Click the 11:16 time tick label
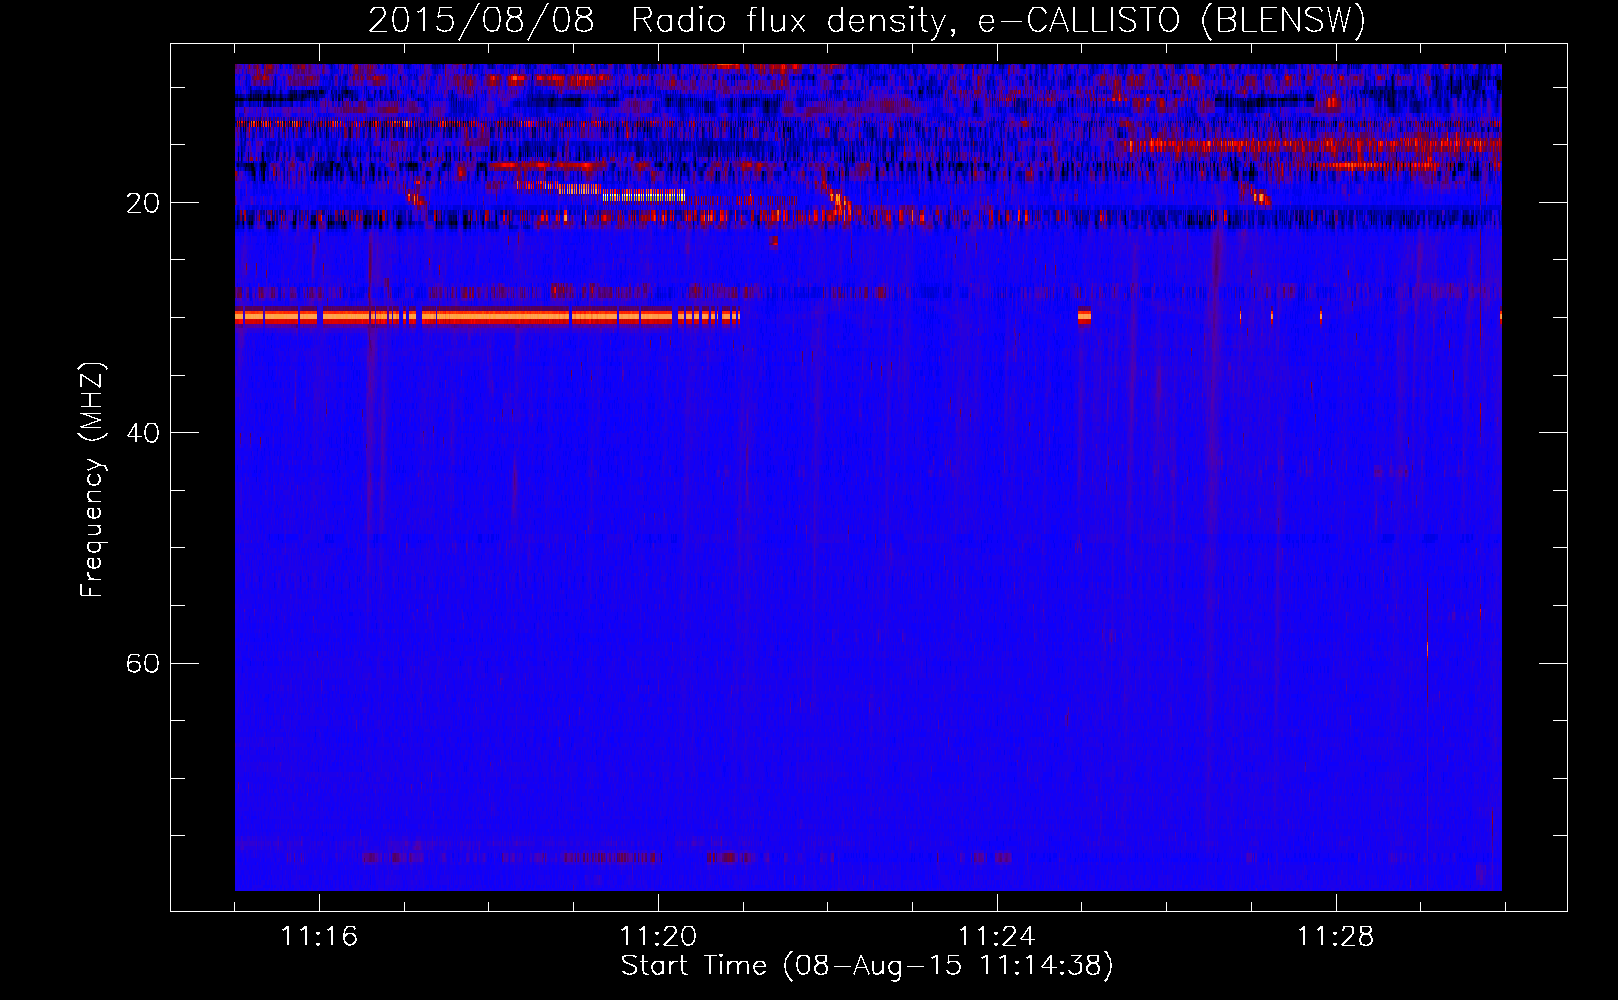 tap(319, 936)
